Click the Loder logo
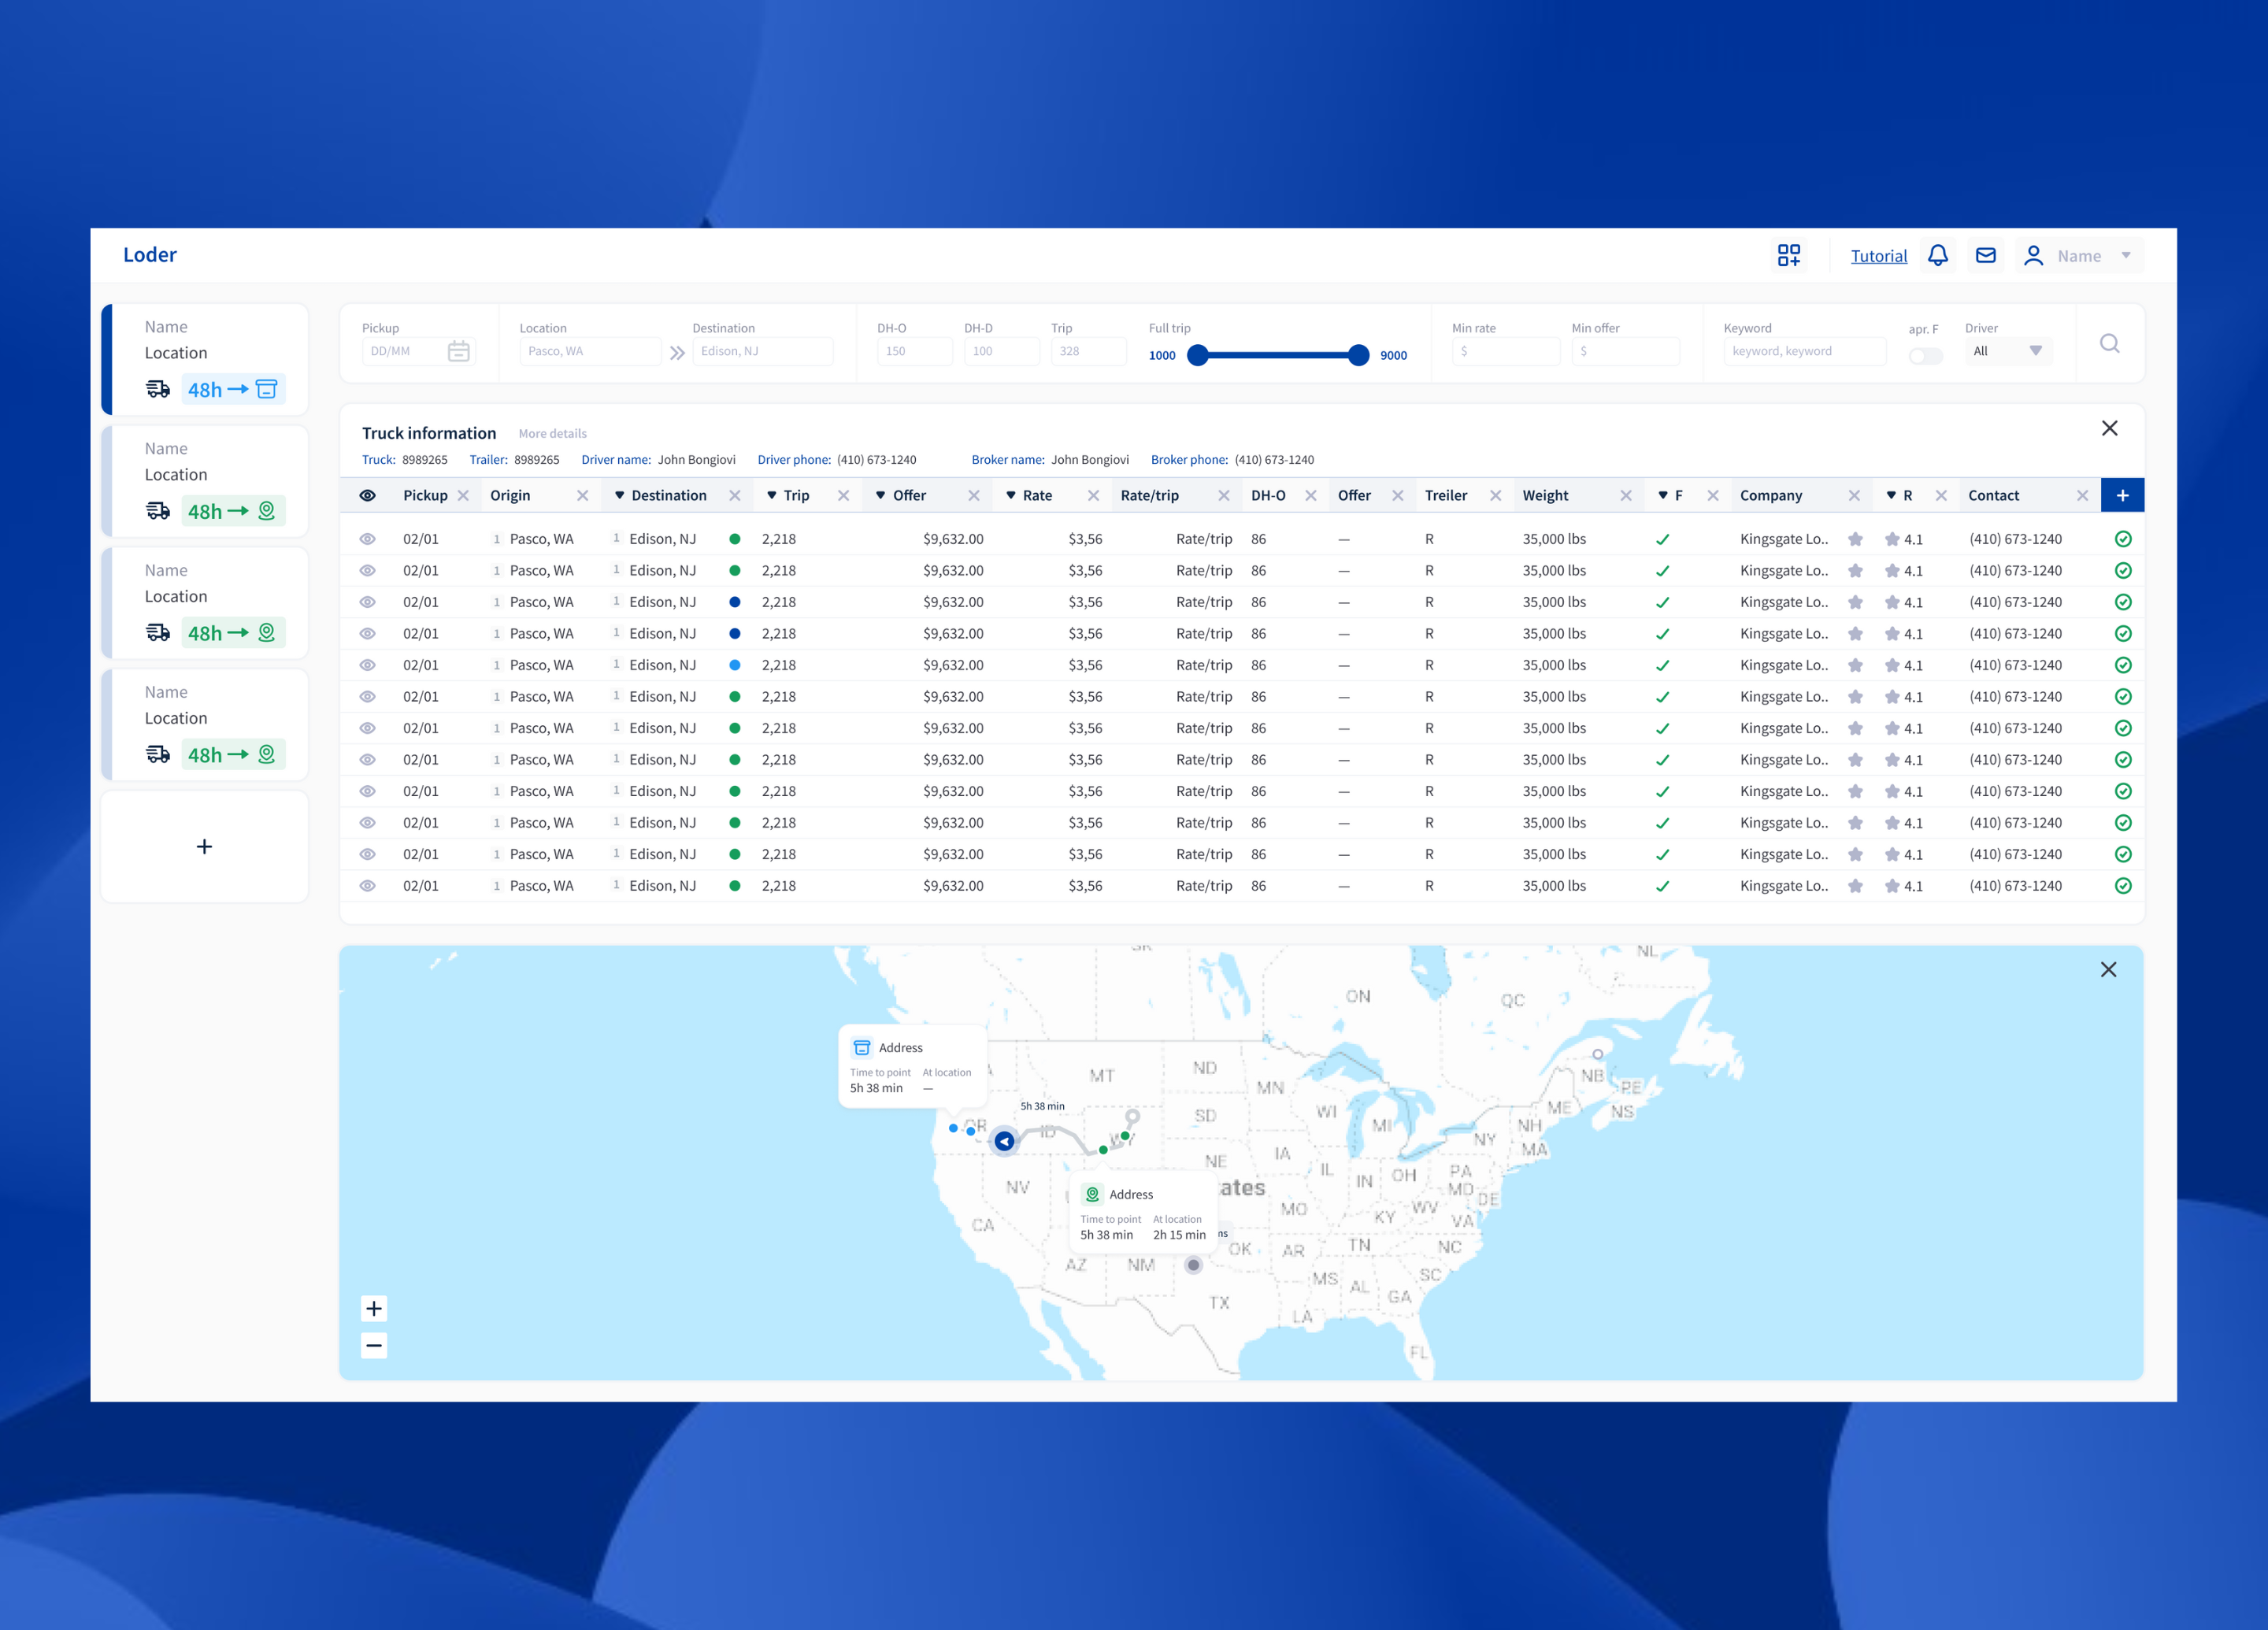This screenshot has height=1630, width=2268. click(x=150, y=254)
